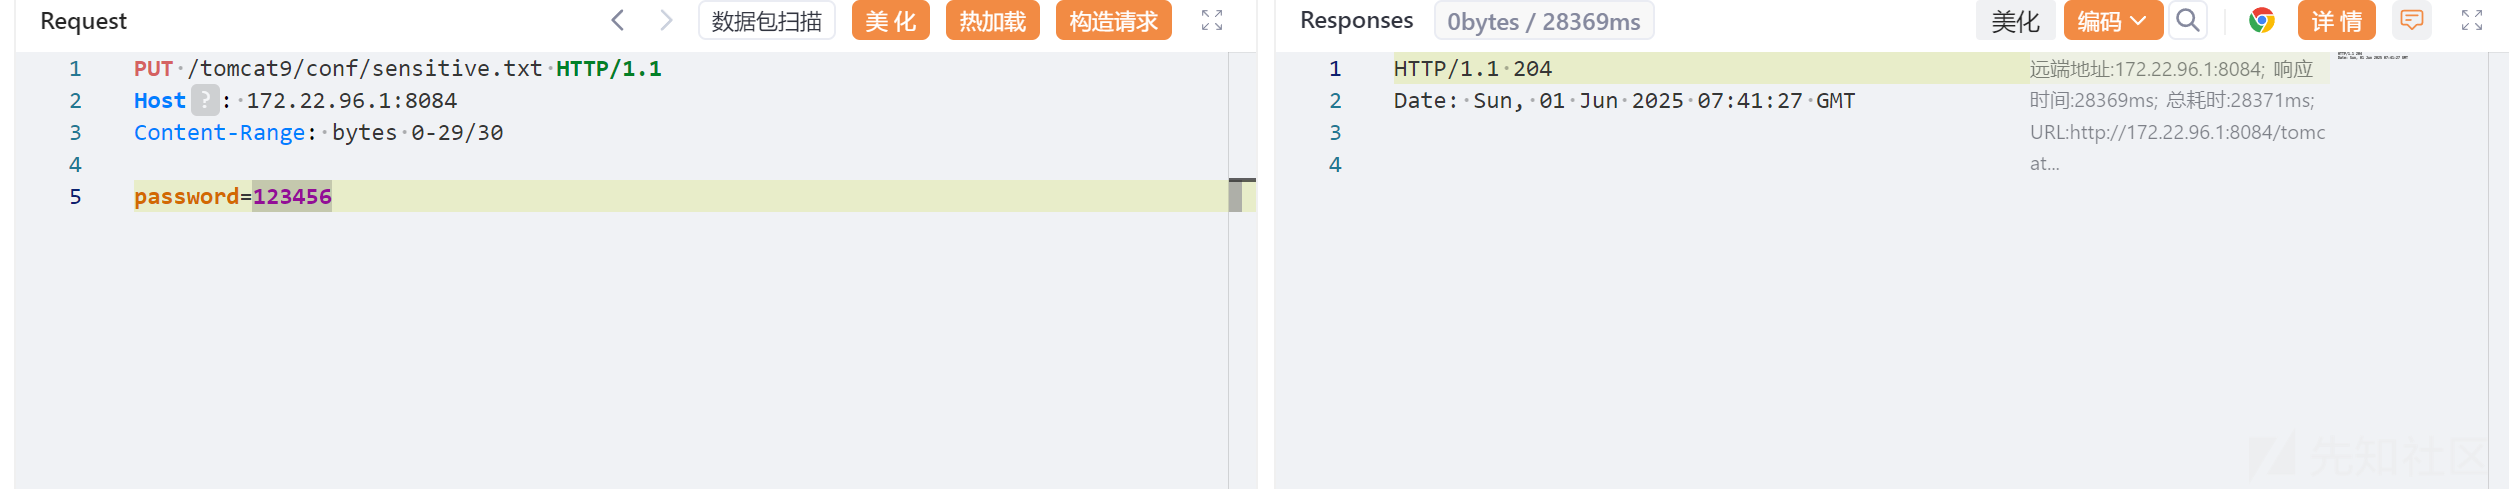The width and height of the screenshot is (2509, 489).
Task: Open the 编码 dropdown menu
Action: pos(2113,21)
